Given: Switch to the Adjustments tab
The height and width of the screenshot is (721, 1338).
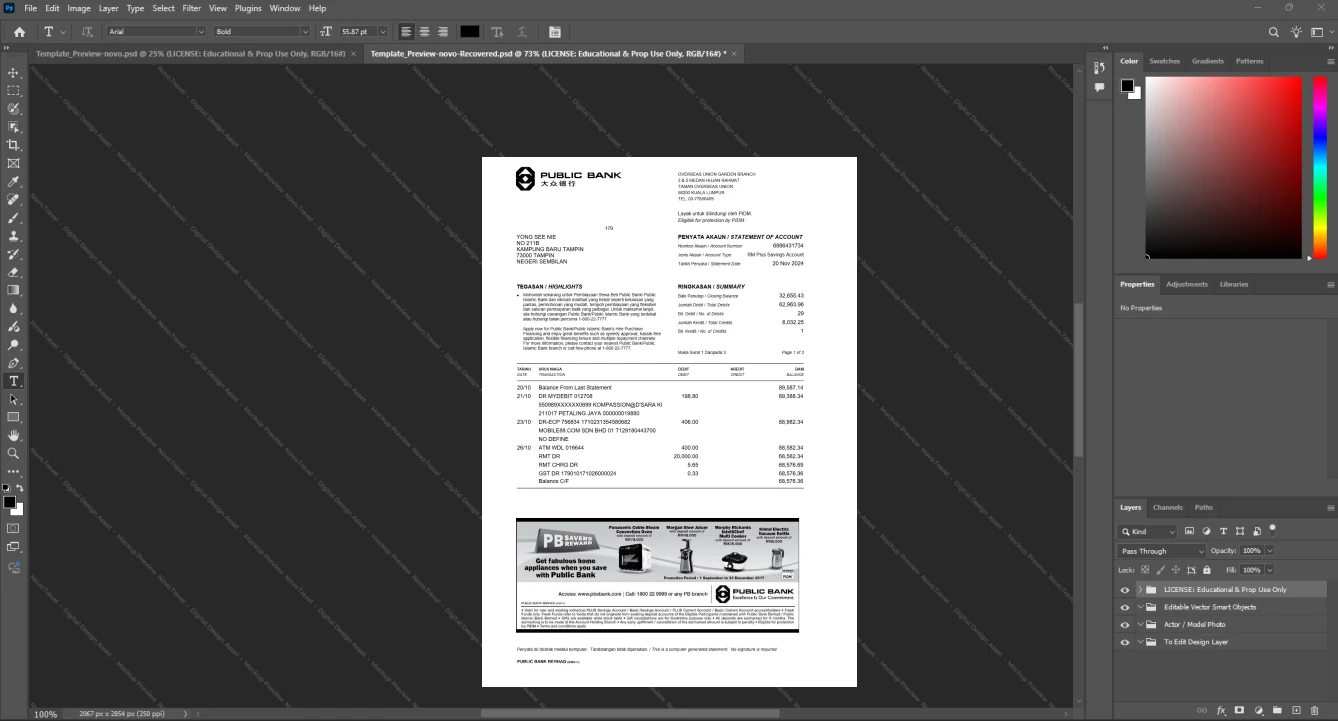Looking at the screenshot, I should [x=1187, y=284].
